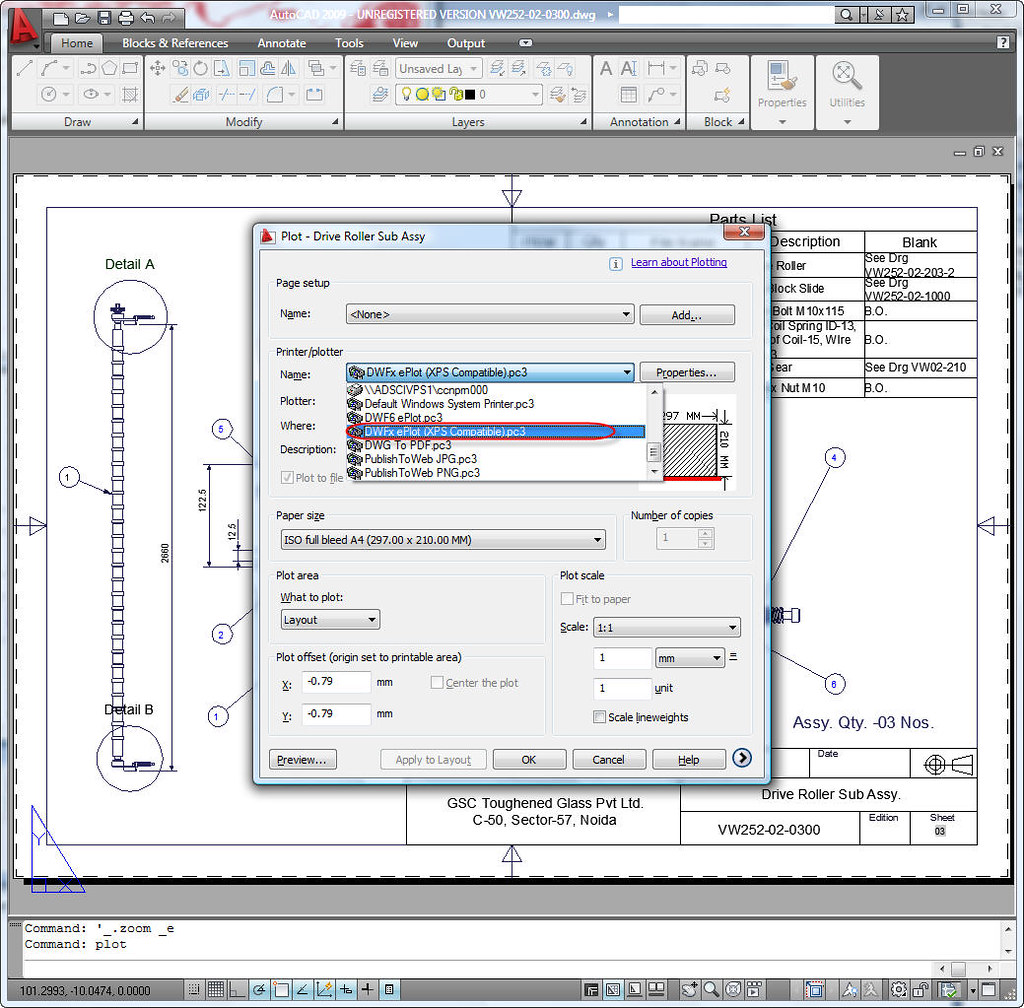The height and width of the screenshot is (1008, 1024).
Task: Toggle Snap mode in the status bar
Action: (x=193, y=990)
